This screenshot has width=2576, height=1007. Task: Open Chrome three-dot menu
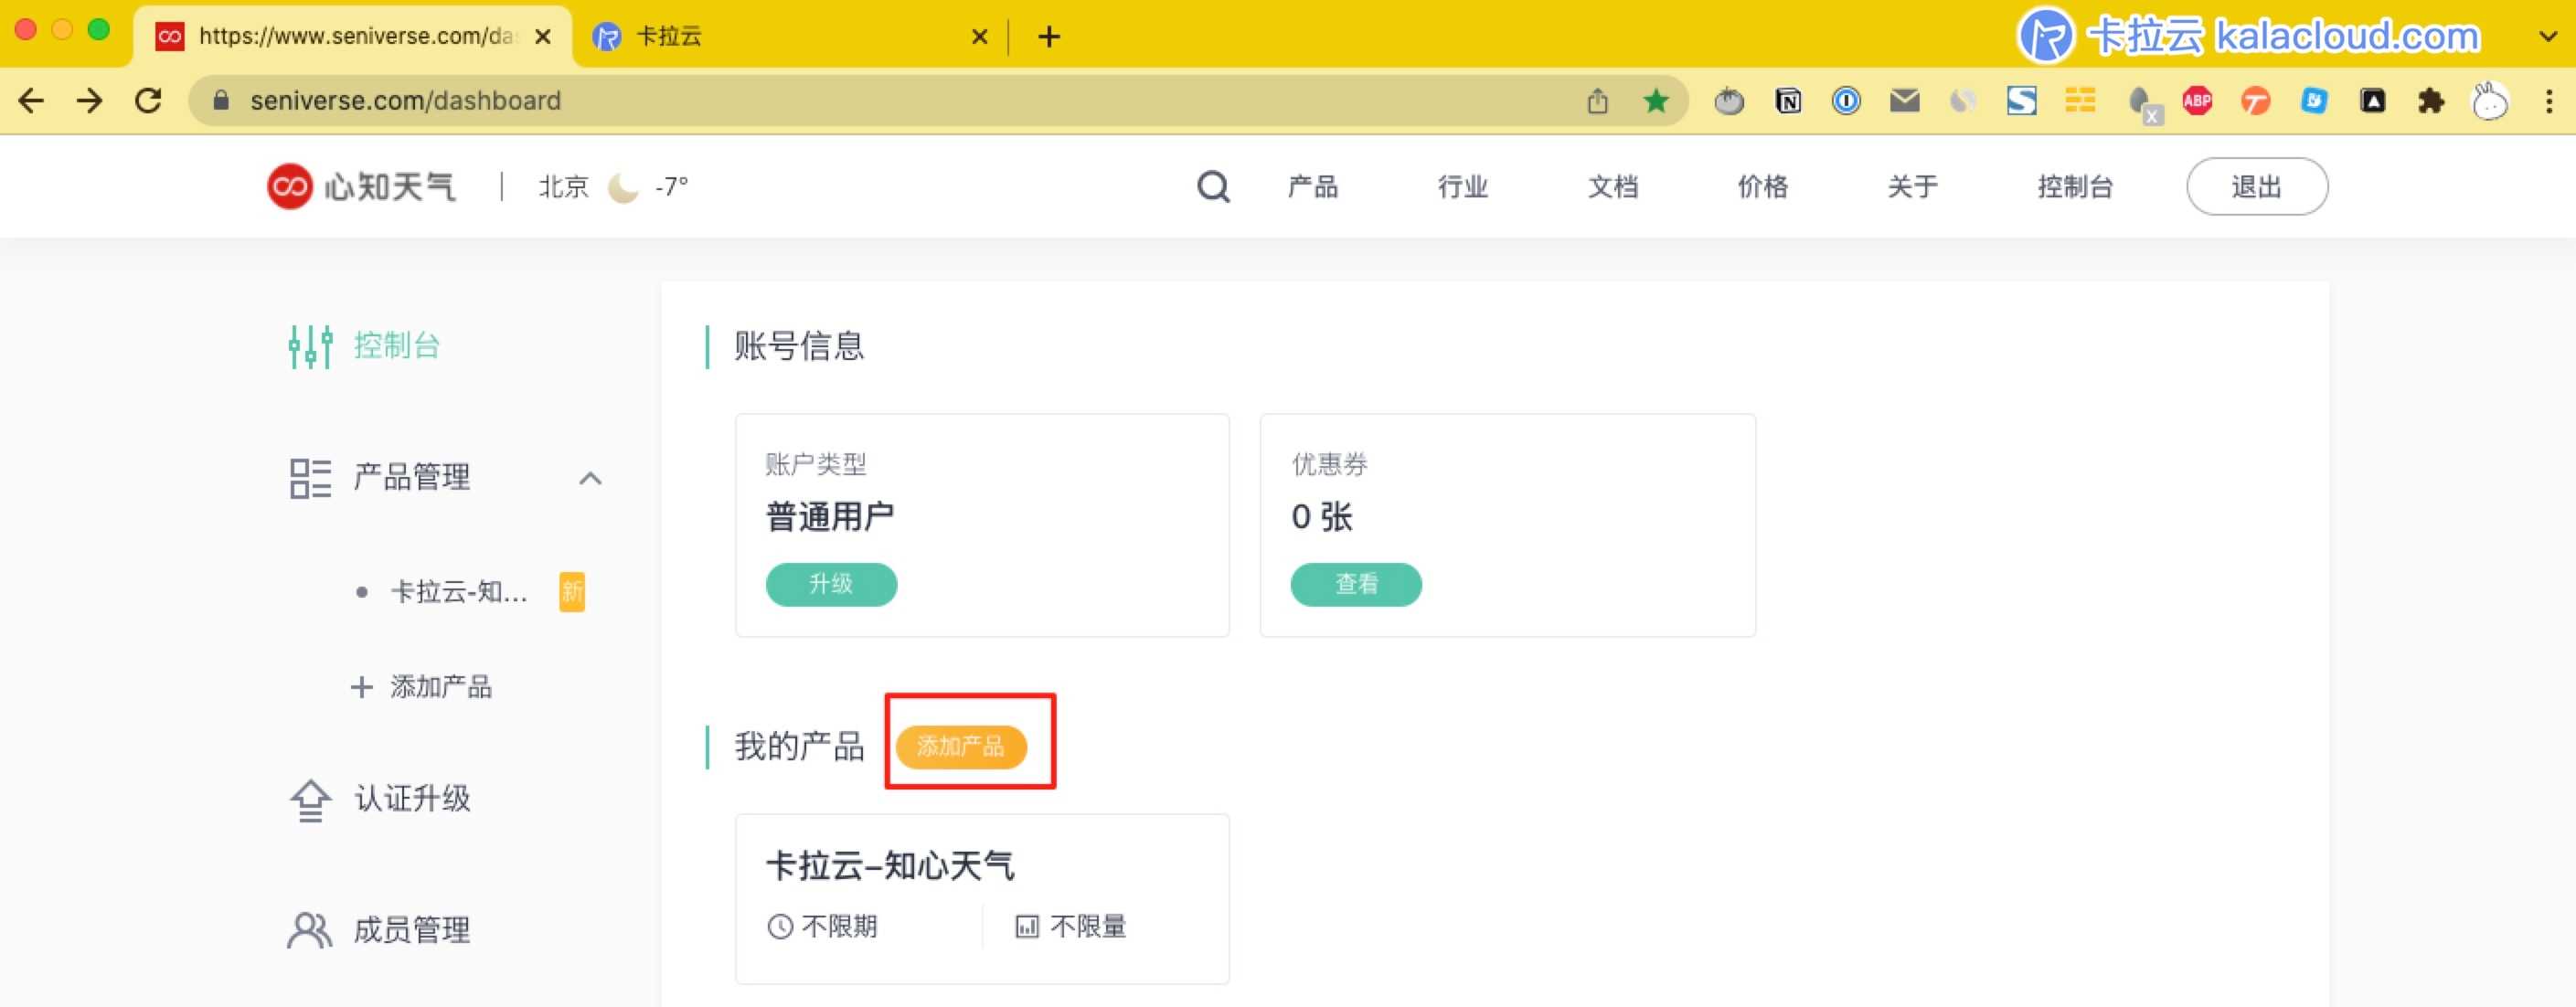(x=2548, y=101)
